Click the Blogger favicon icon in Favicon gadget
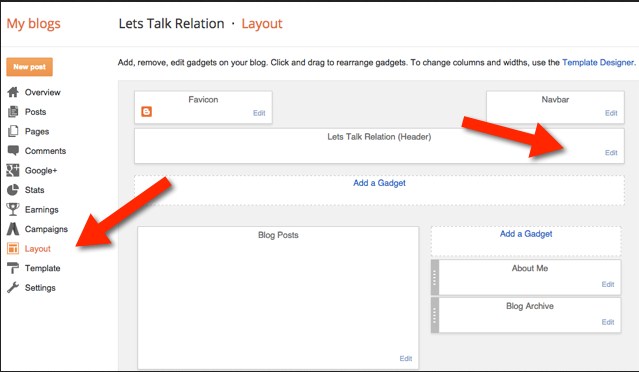The height and width of the screenshot is (372, 639). tap(147, 112)
